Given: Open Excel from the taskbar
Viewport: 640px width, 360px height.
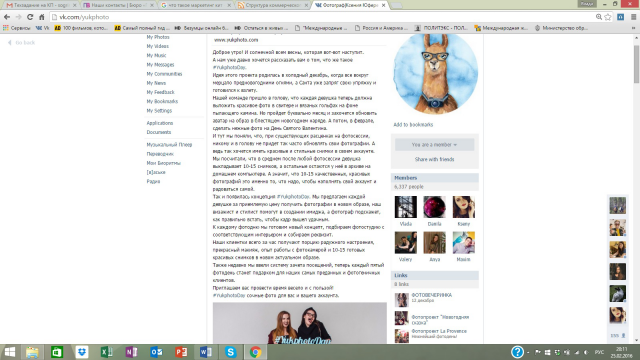Looking at the screenshot, I should pyautogui.click(x=107, y=352).
